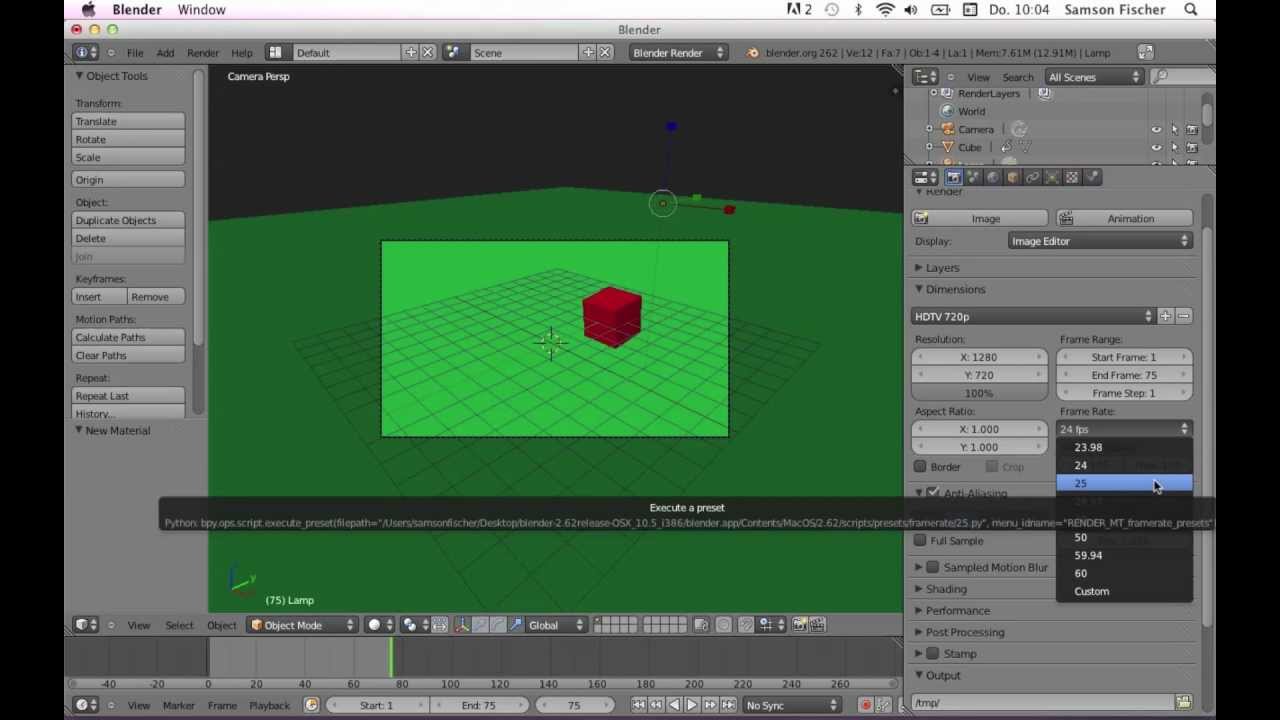Click the Blender info editor type icon
The height and width of the screenshot is (720, 1280).
86,52
